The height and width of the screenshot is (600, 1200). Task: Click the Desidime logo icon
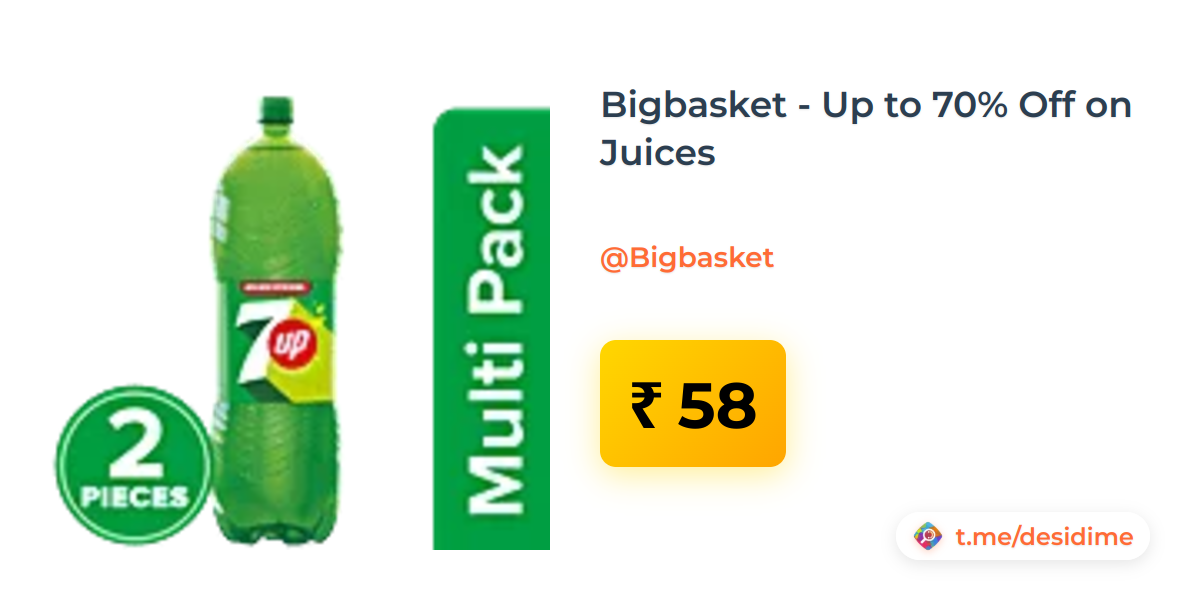[x=929, y=537]
